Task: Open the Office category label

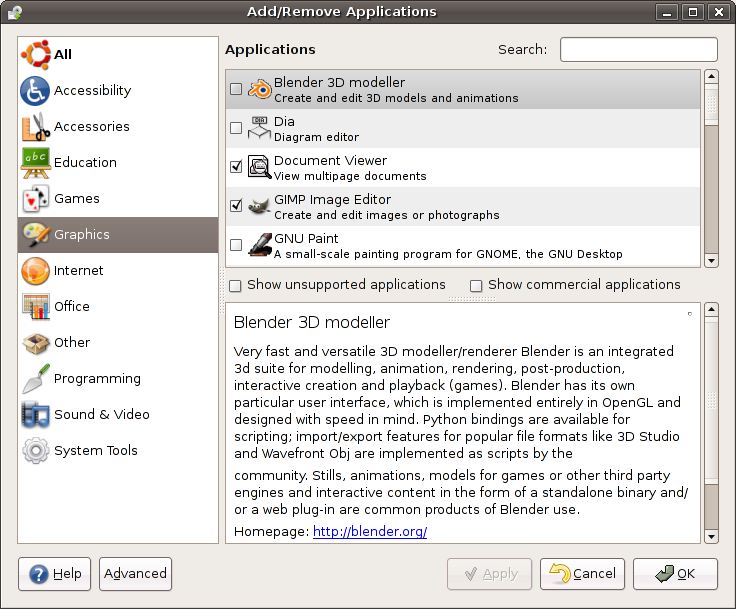Action: point(72,307)
